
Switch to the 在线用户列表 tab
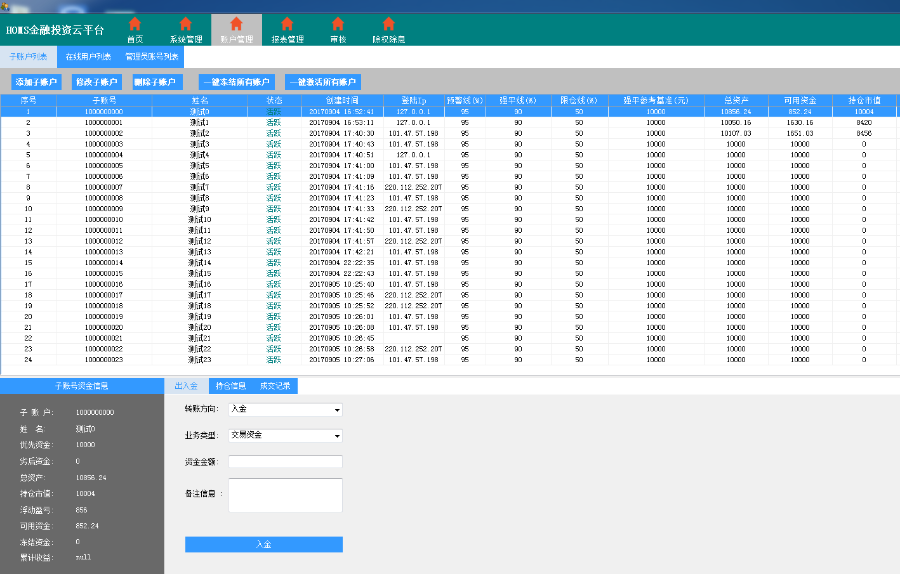coord(88,56)
